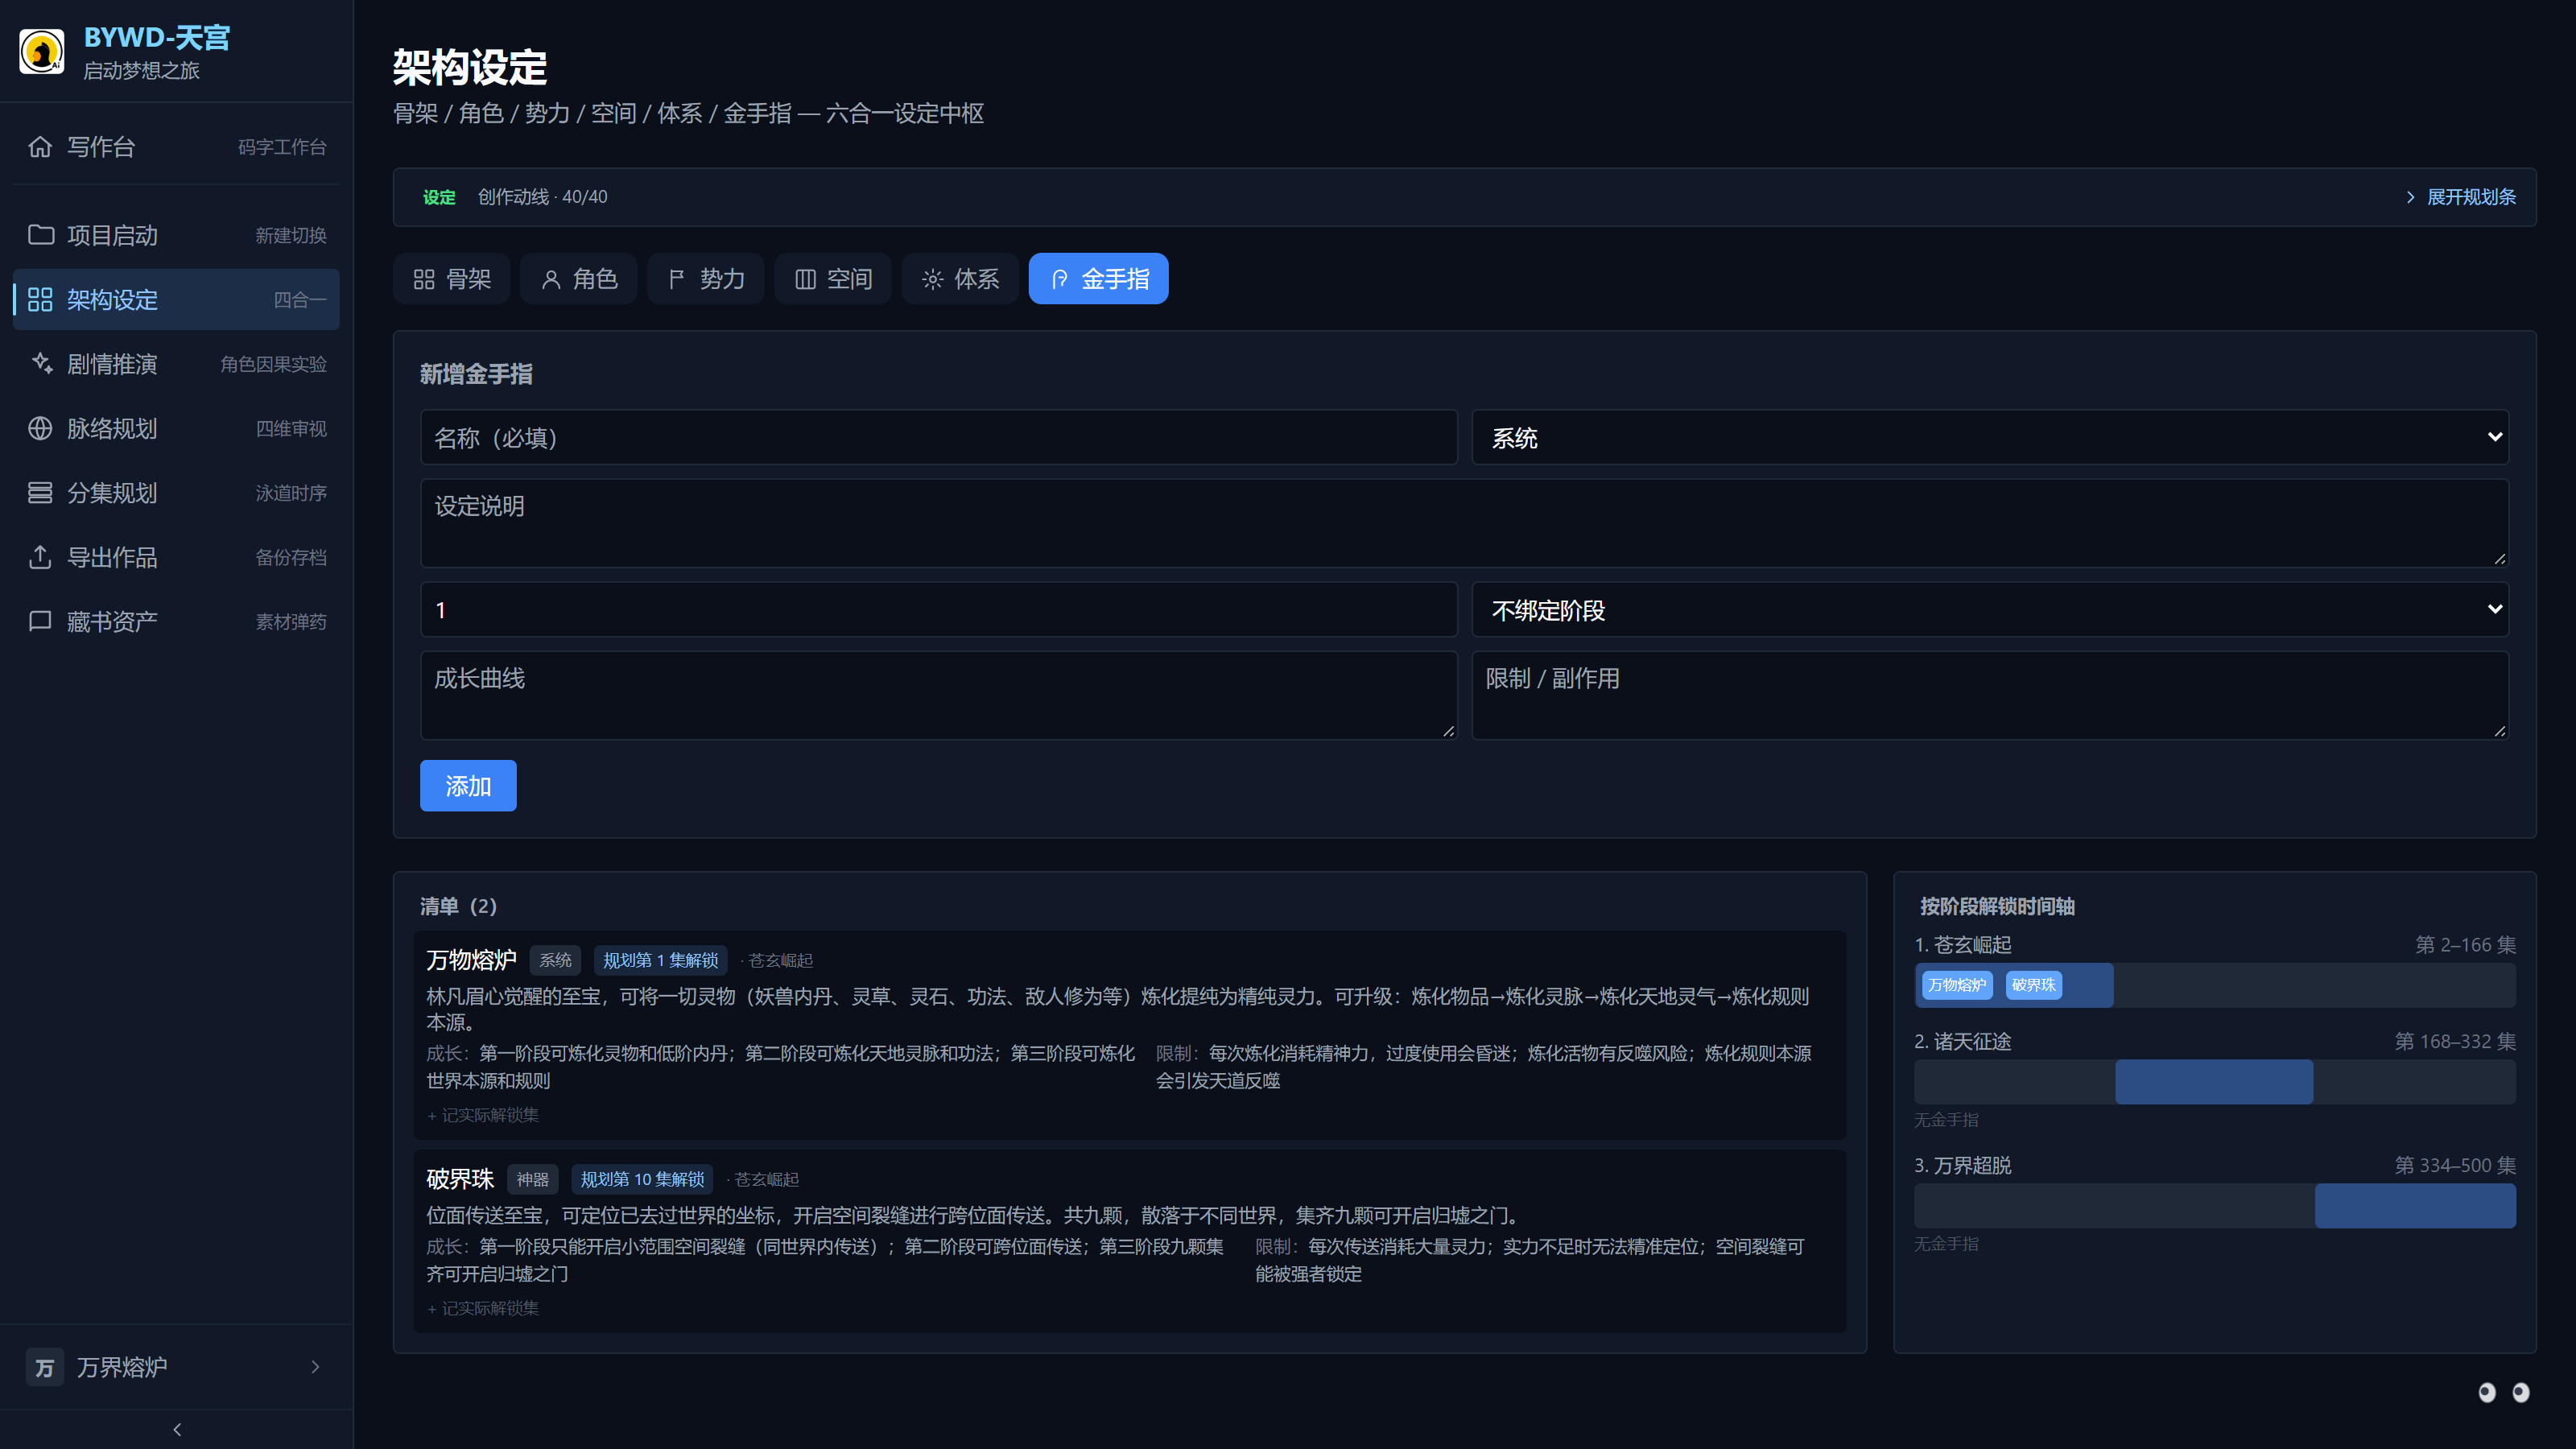Click 记实际解锁集 under 破界珠
Screen dimensions: 2576x1449
pos(483,1308)
